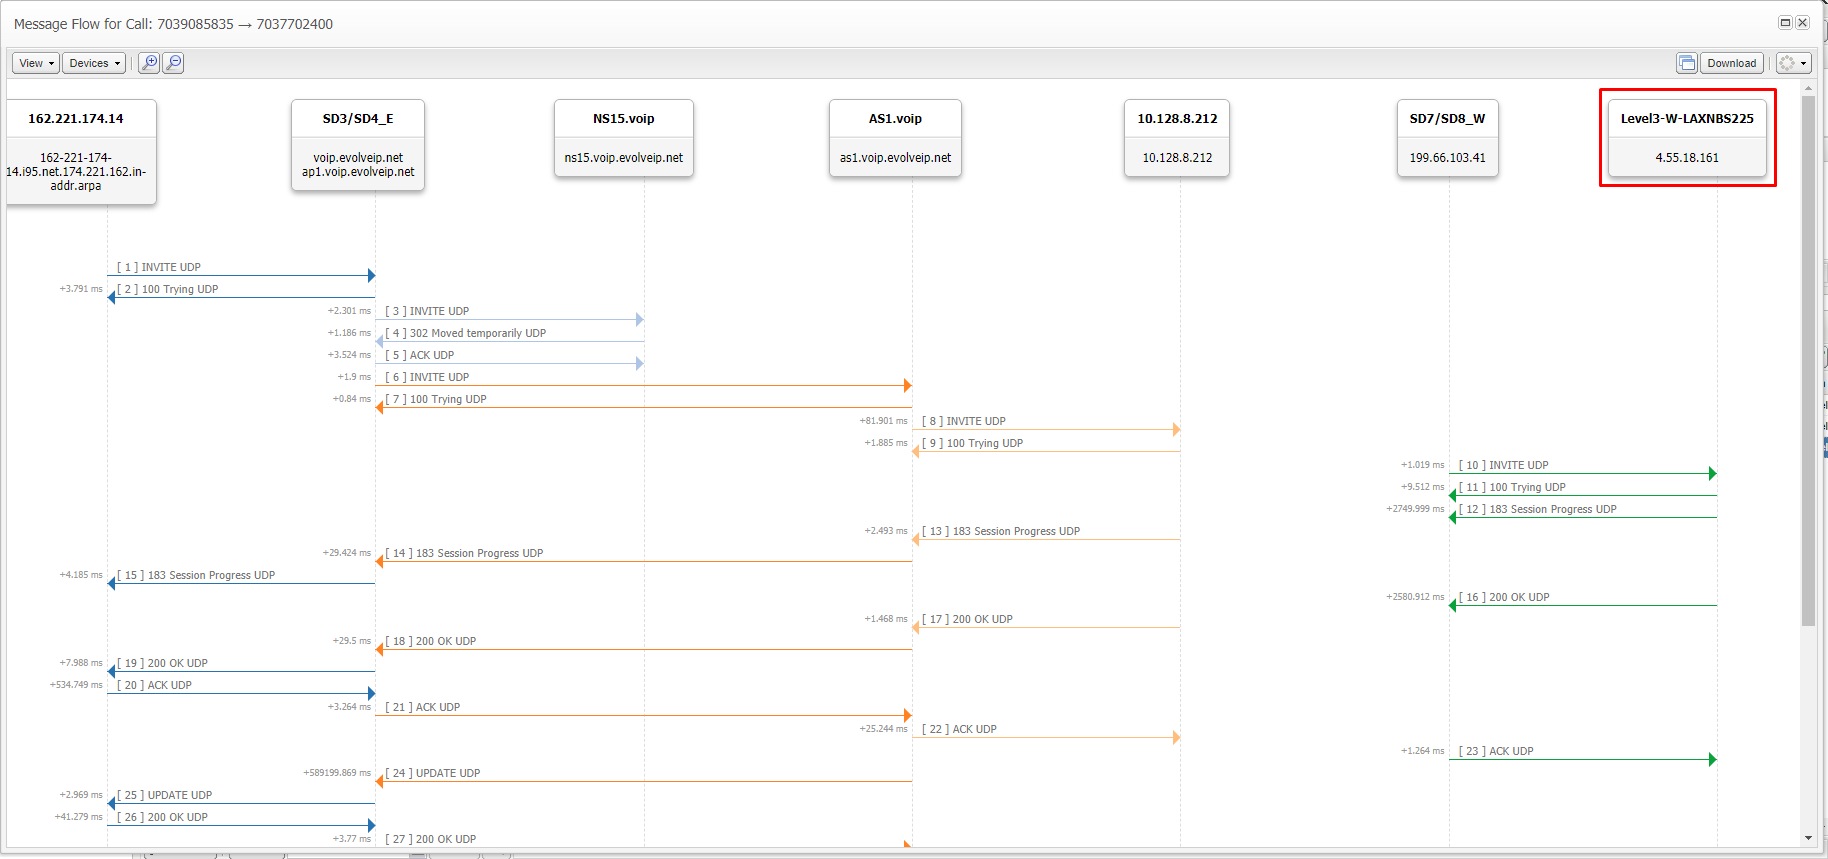Select the AS1.voip device header
The height and width of the screenshot is (859, 1828).
(x=895, y=119)
